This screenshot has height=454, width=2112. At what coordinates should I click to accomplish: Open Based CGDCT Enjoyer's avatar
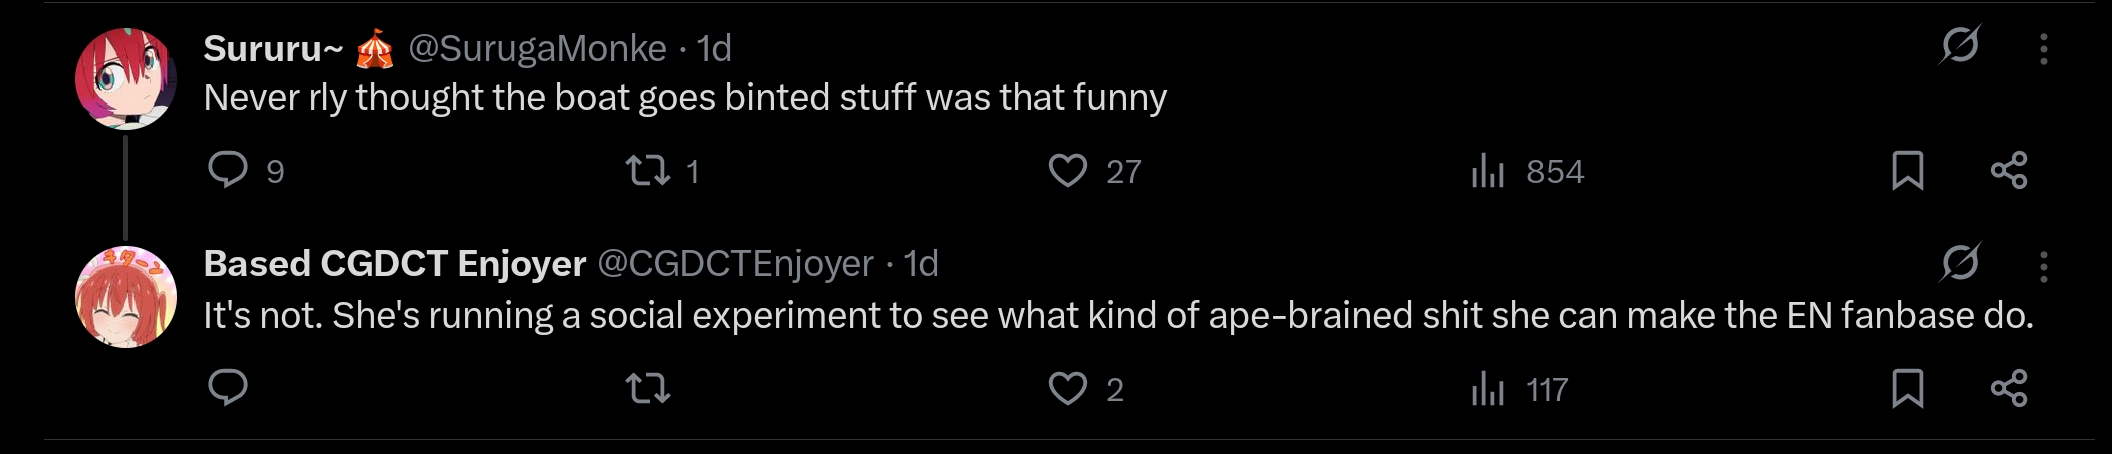126,297
